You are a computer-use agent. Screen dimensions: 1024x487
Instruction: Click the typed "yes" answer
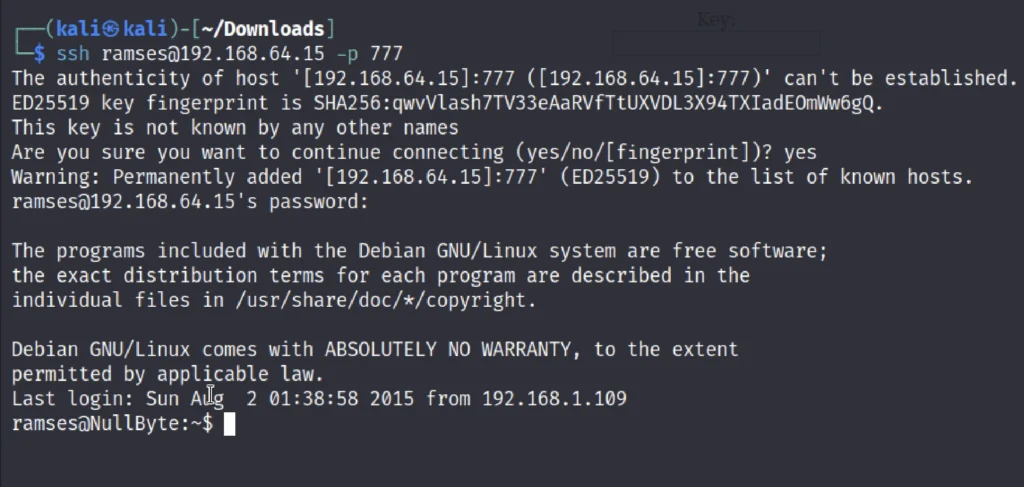tap(800, 153)
